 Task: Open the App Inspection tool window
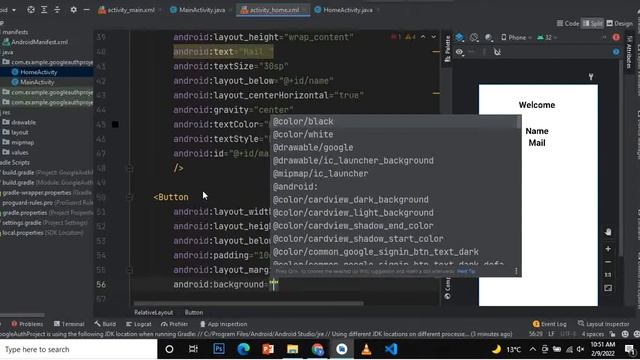point(224,324)
